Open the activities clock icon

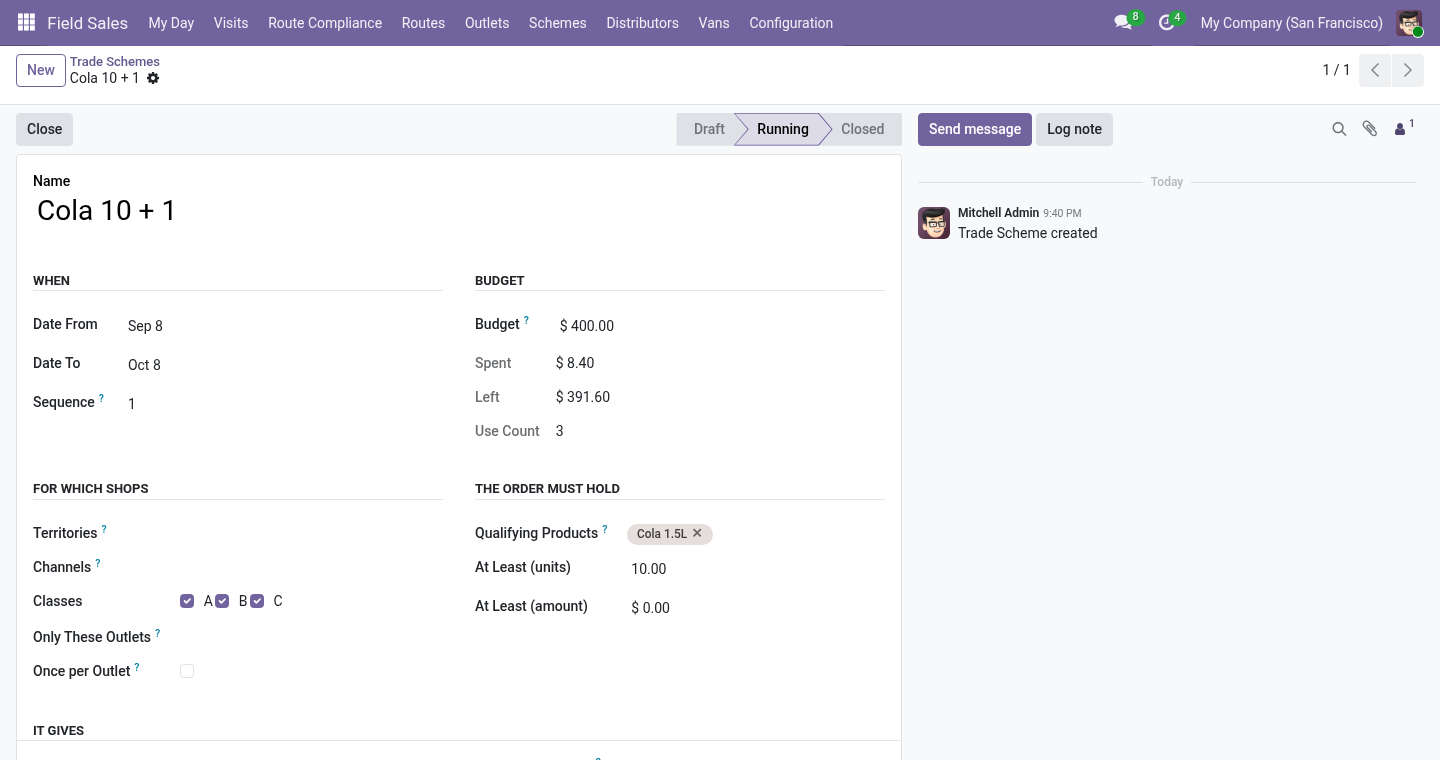1168,22
